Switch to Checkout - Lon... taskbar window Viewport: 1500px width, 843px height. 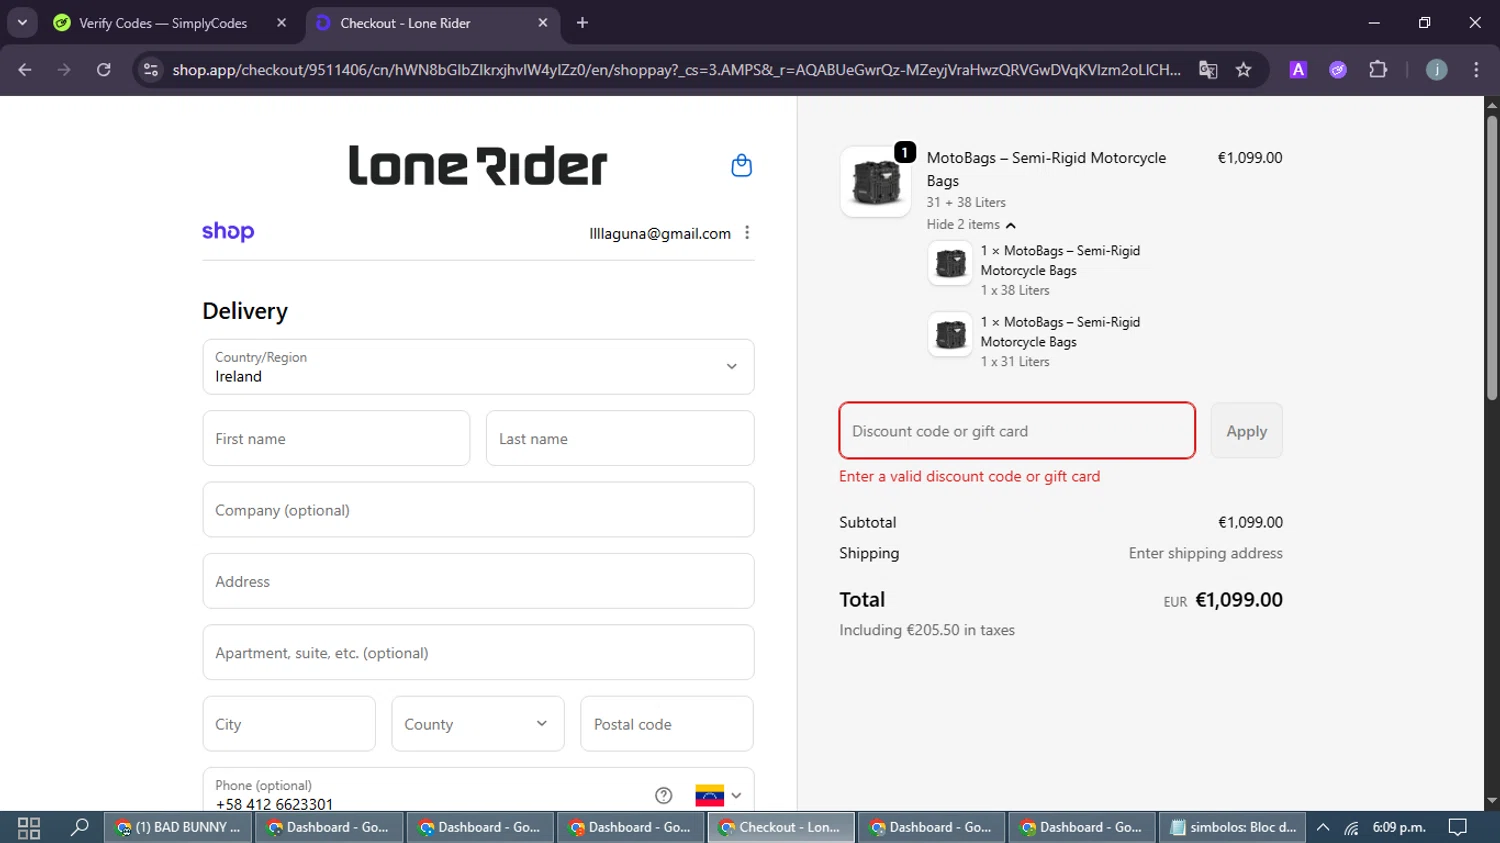781,828
